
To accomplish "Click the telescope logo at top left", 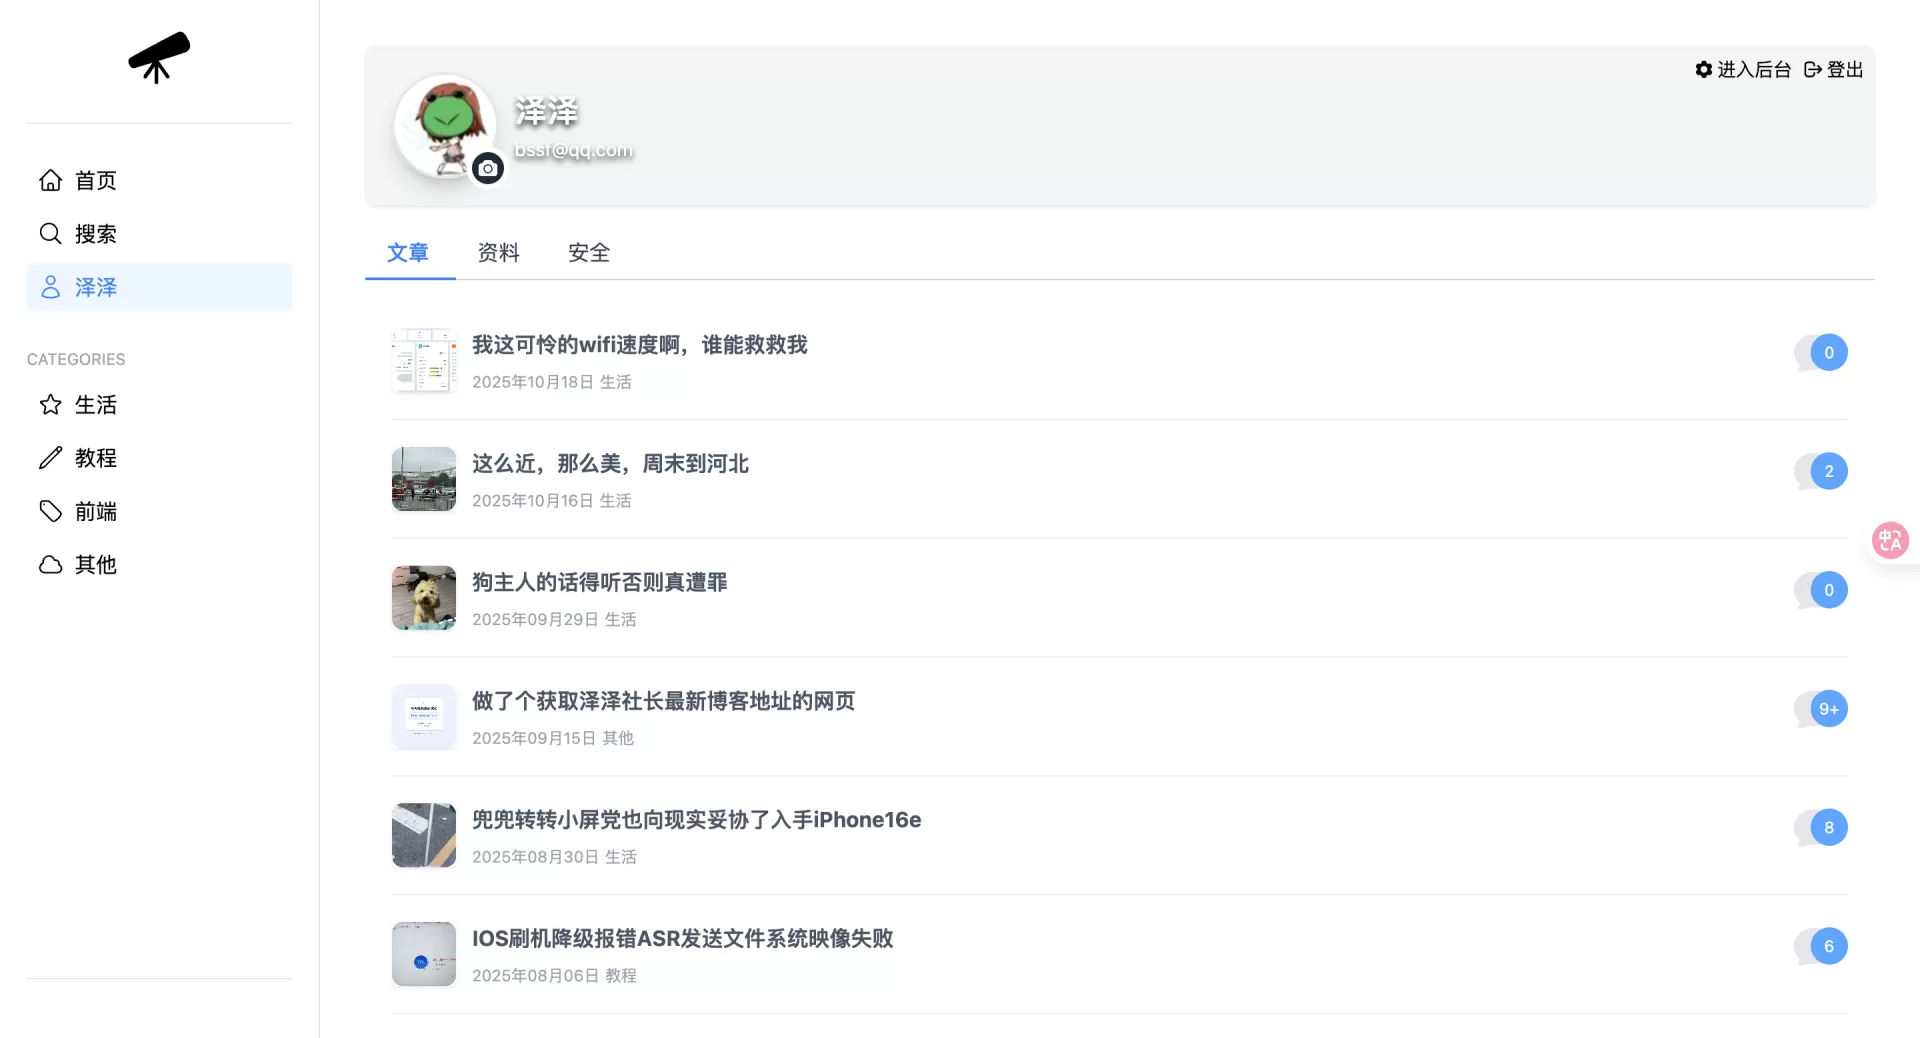I will click(158, 57).
